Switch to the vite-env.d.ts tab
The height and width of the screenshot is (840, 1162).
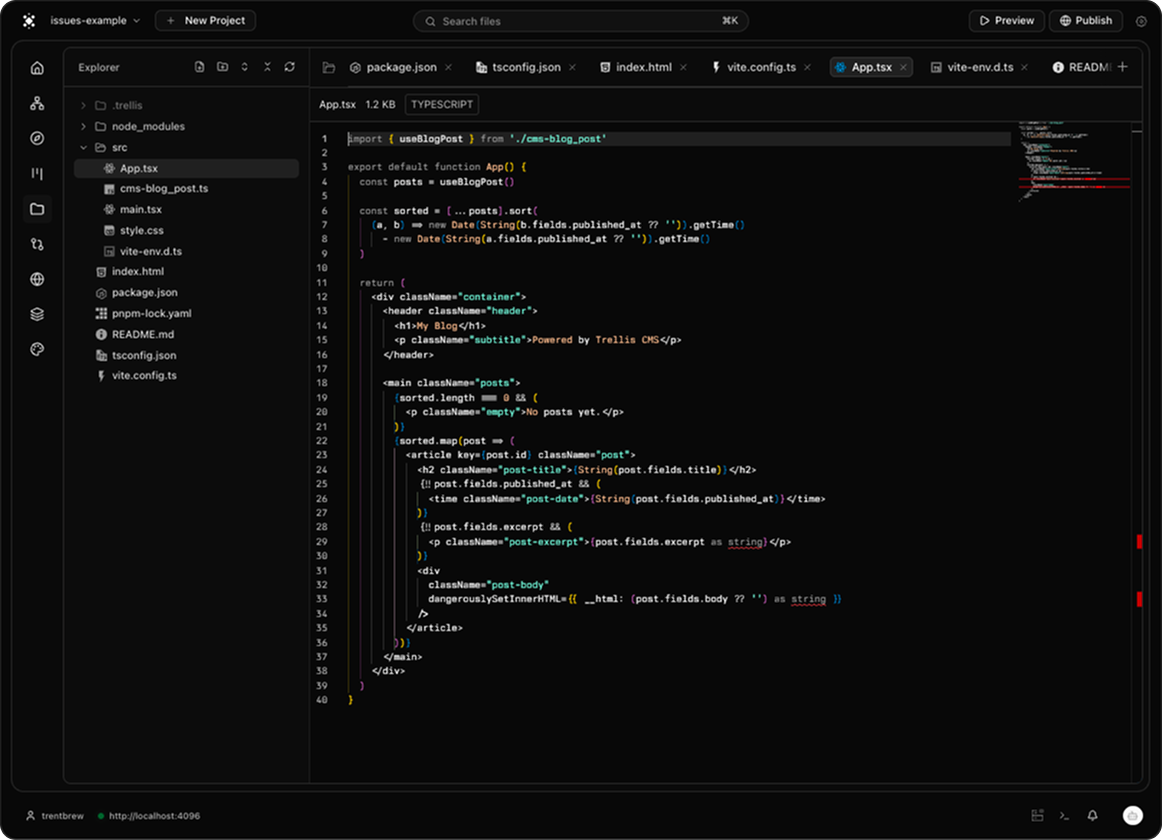point(979,67)
